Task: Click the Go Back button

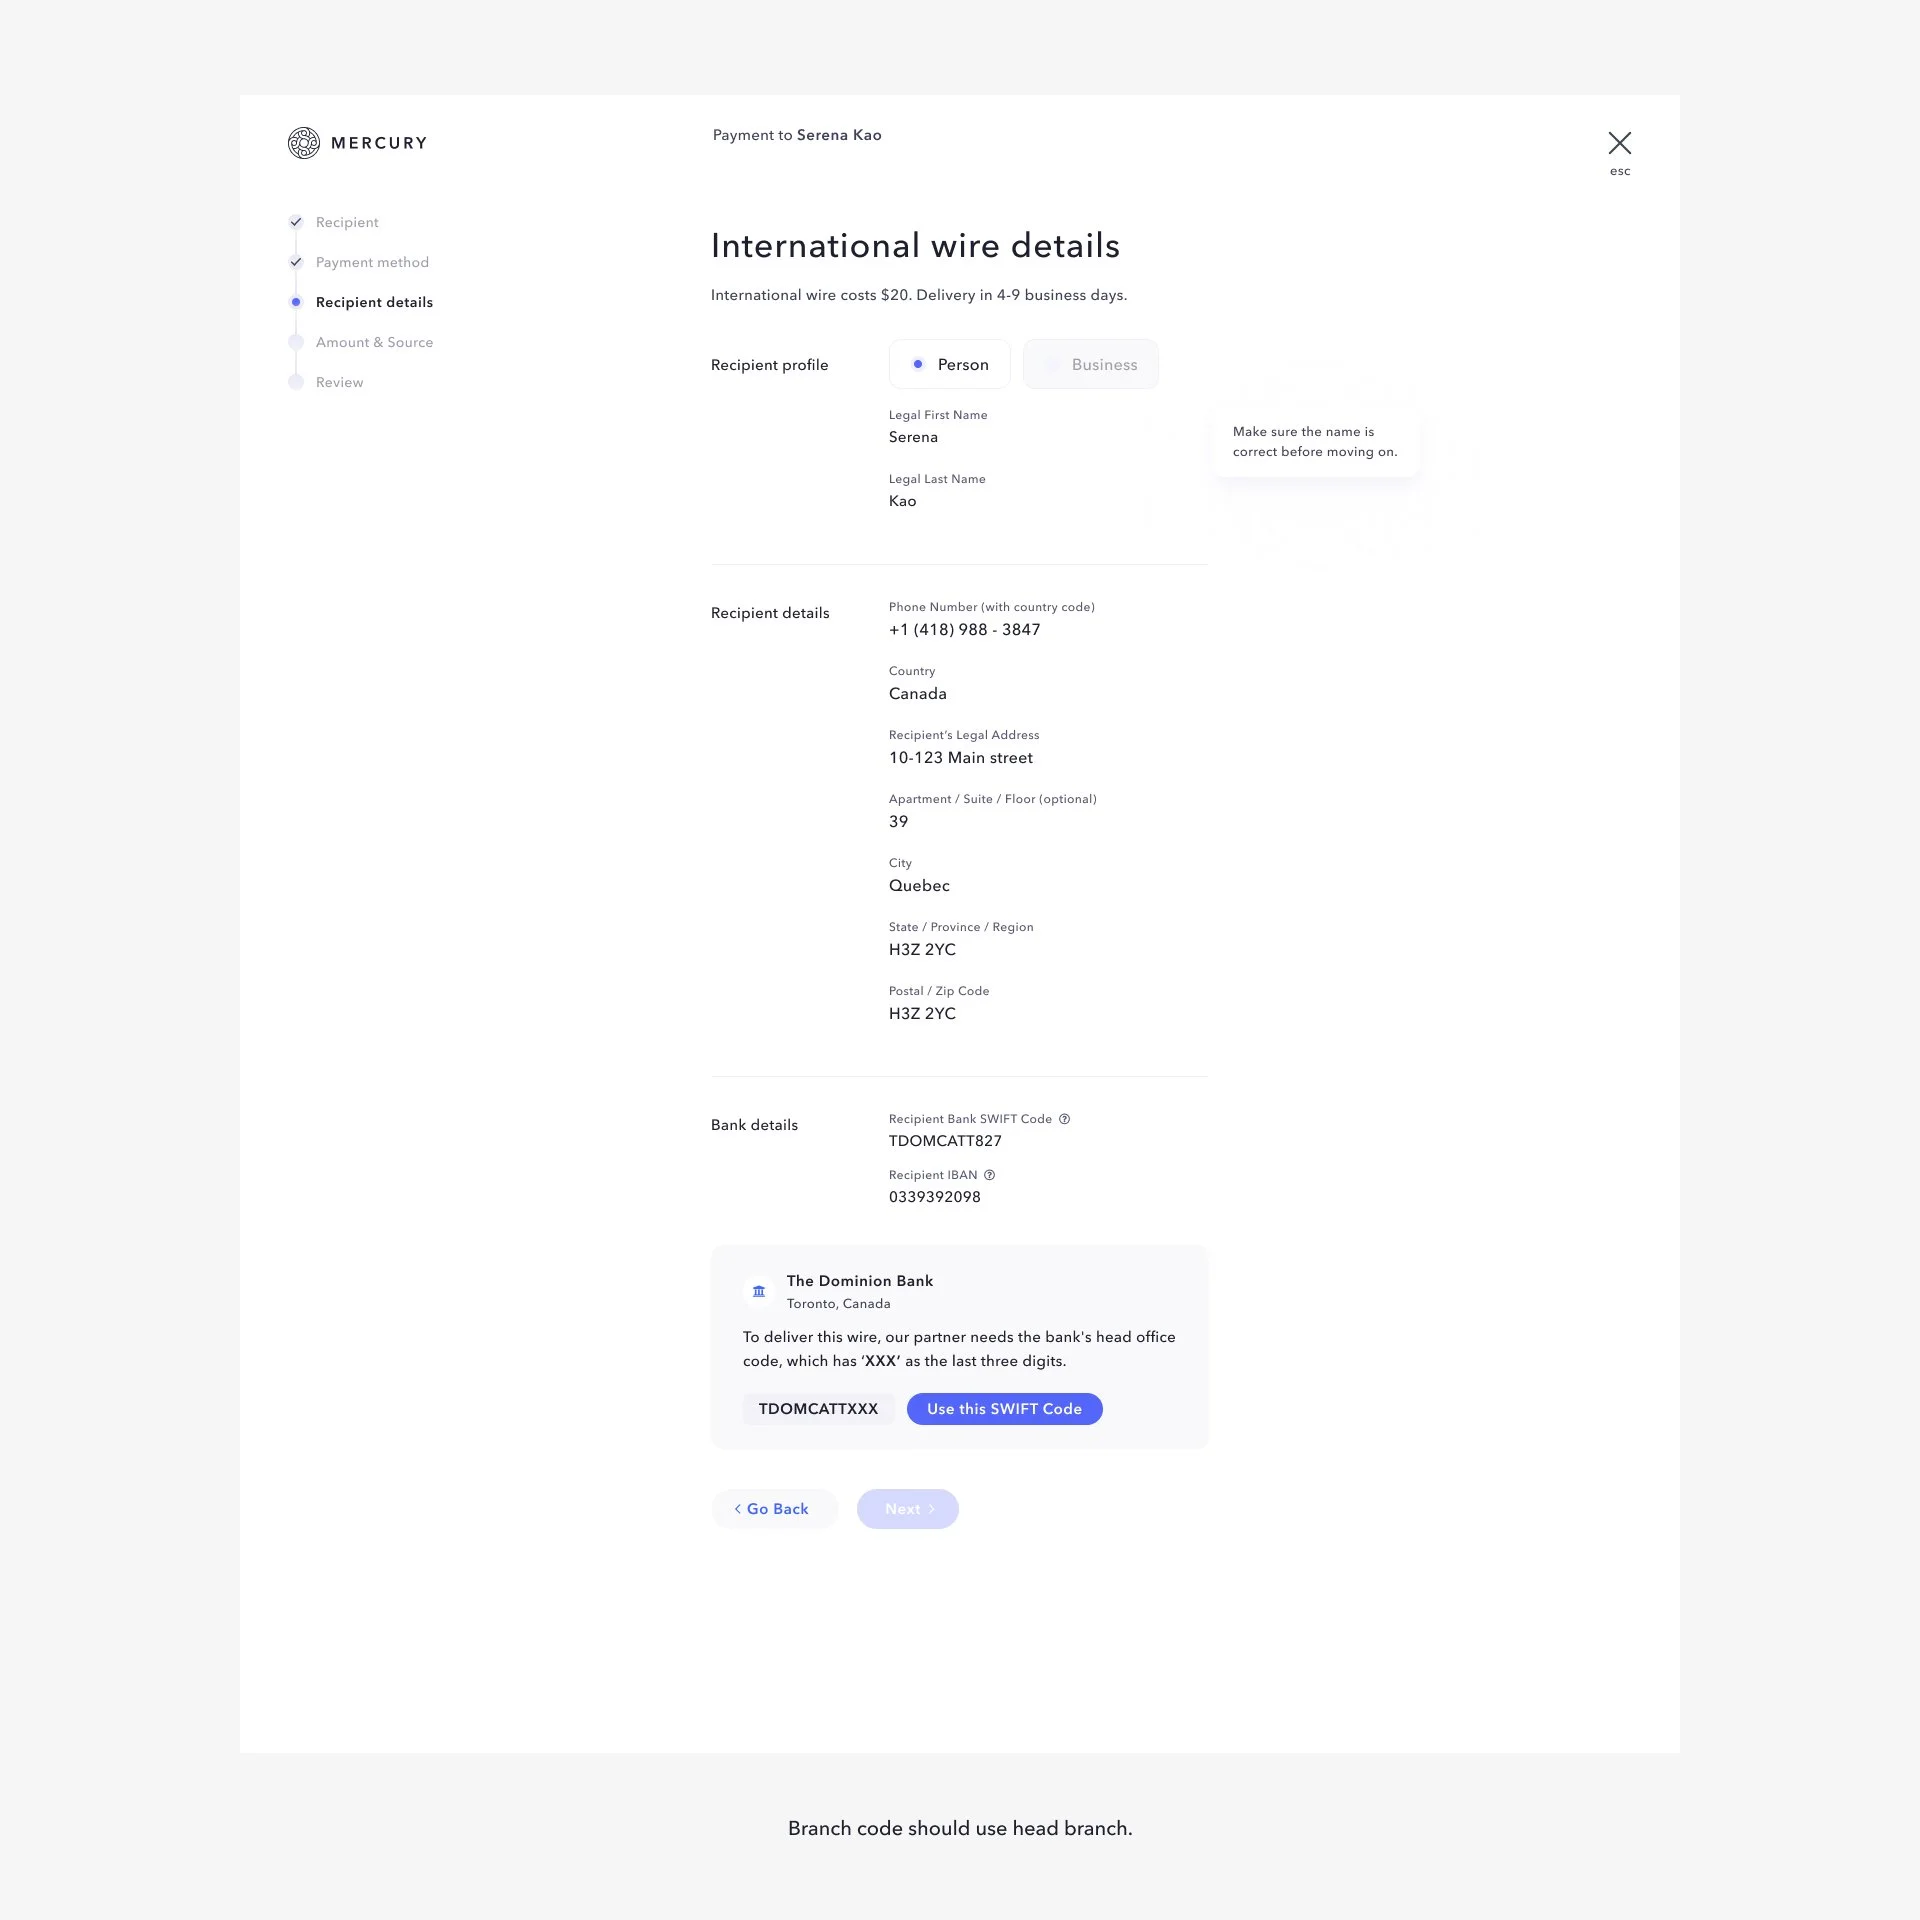Action: [x=774, y=1509]
